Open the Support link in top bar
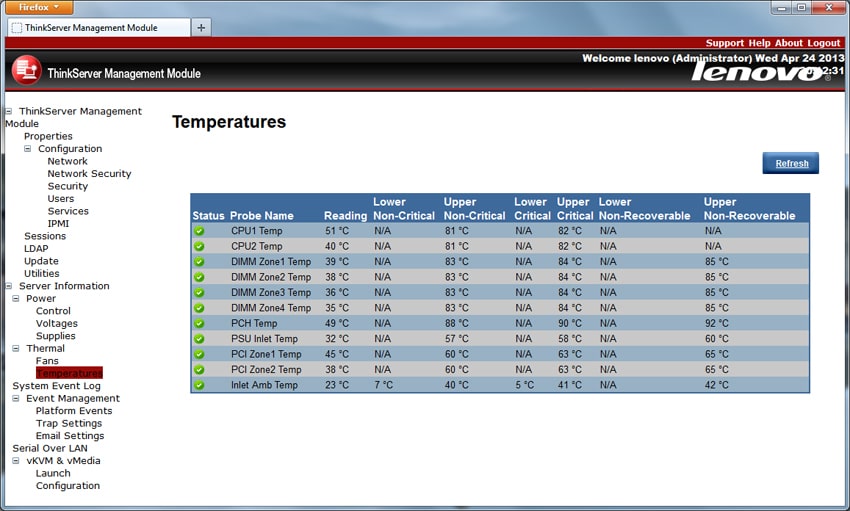This screenshot has width=850, height=511. (x=724, y=43)
